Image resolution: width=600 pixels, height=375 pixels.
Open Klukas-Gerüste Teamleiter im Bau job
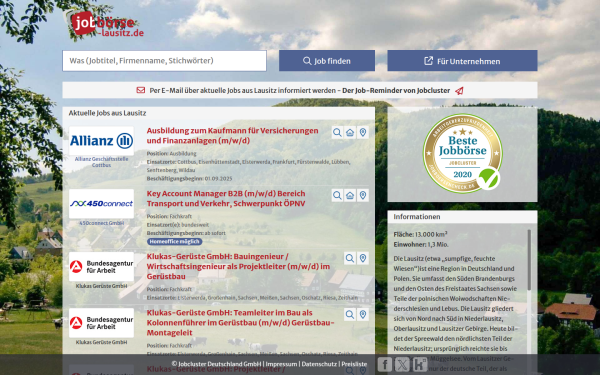(241, 323)
